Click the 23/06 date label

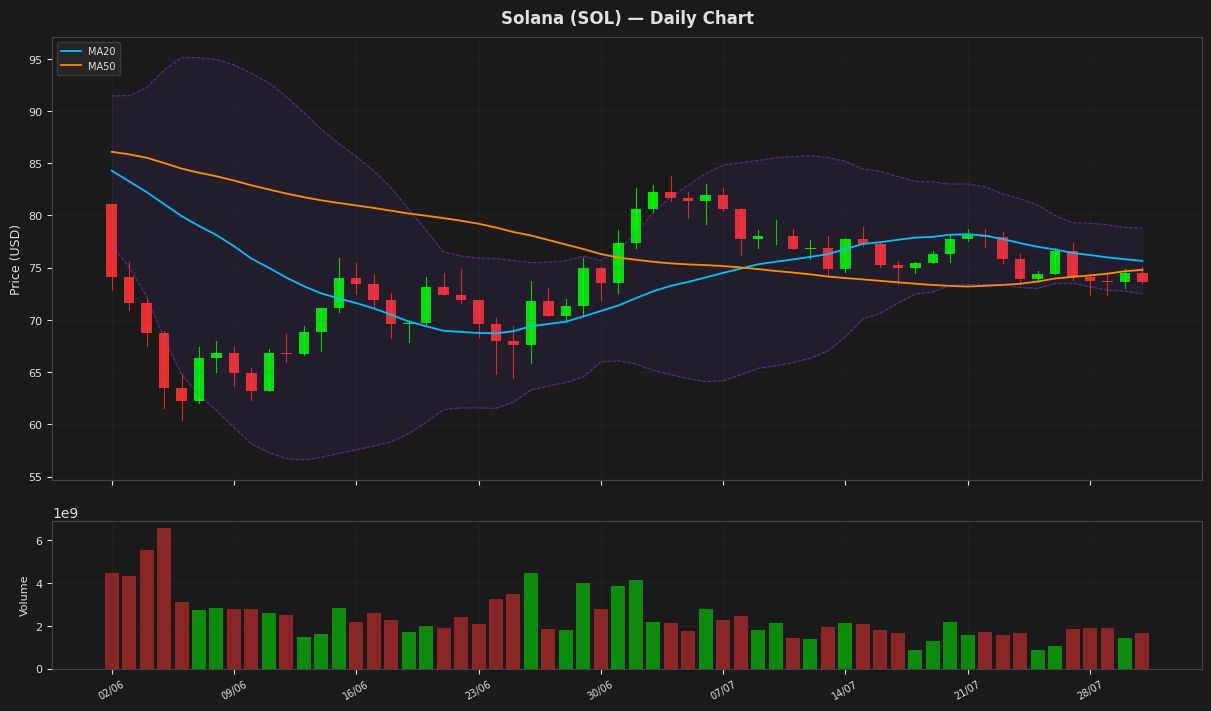coord(478,690)
